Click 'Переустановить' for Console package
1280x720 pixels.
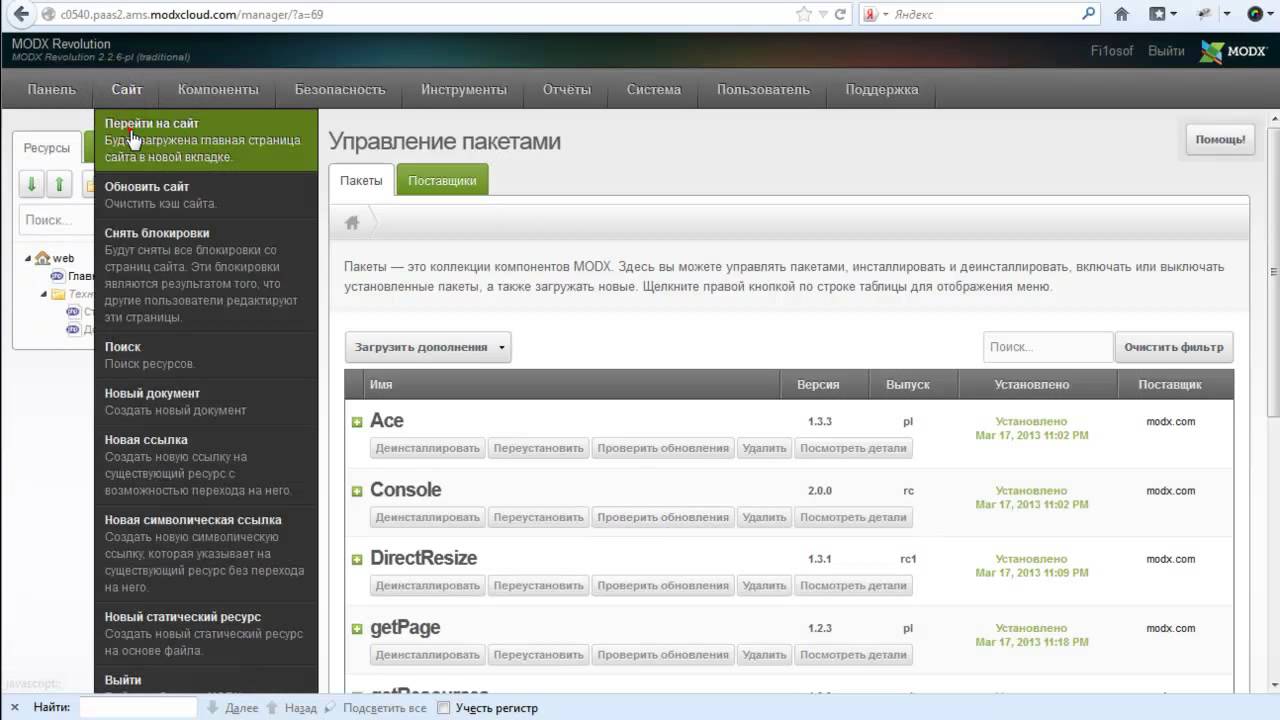pyautogui.click(x=538, y=517)
